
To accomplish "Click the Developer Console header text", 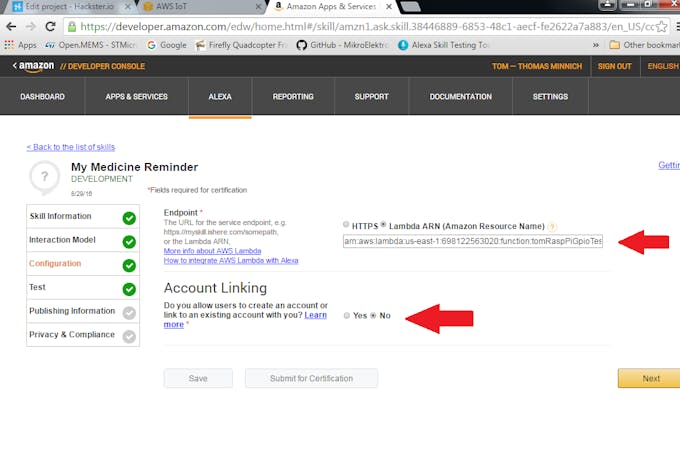I will click(x=102, y=66).
